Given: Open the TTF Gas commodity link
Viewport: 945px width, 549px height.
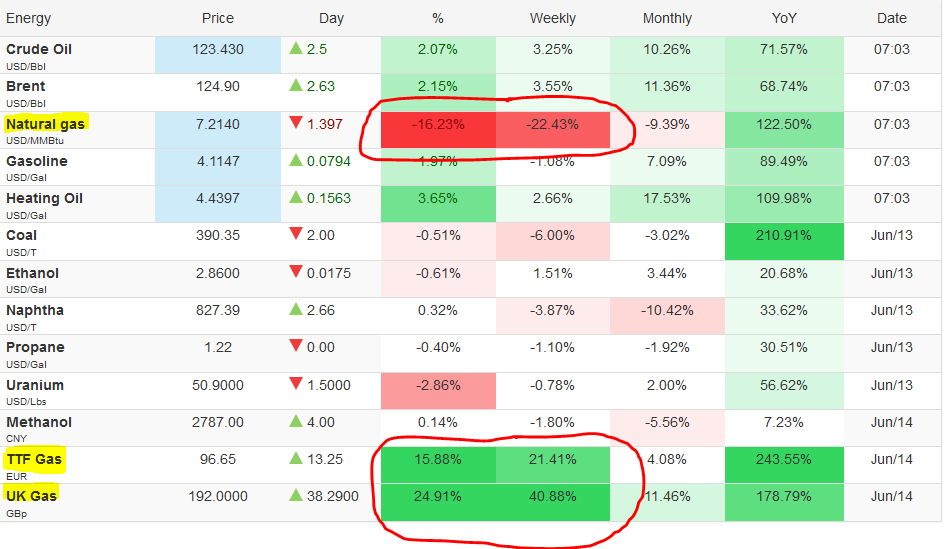Looking at the screenshot, I should (34, 459).
